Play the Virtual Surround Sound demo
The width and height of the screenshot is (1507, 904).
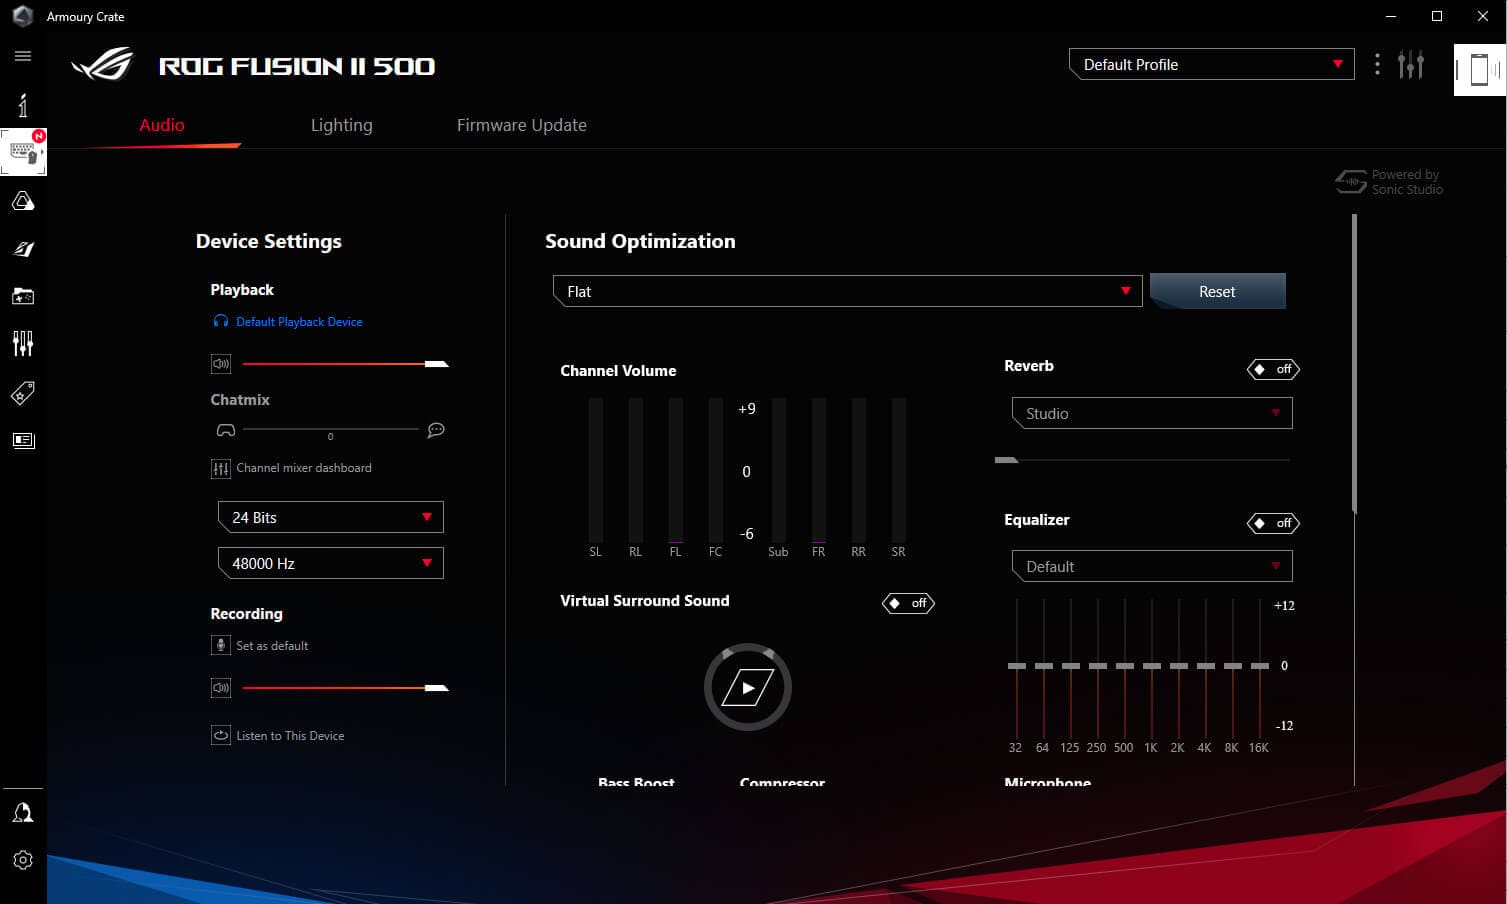click(x=748, y=688)
